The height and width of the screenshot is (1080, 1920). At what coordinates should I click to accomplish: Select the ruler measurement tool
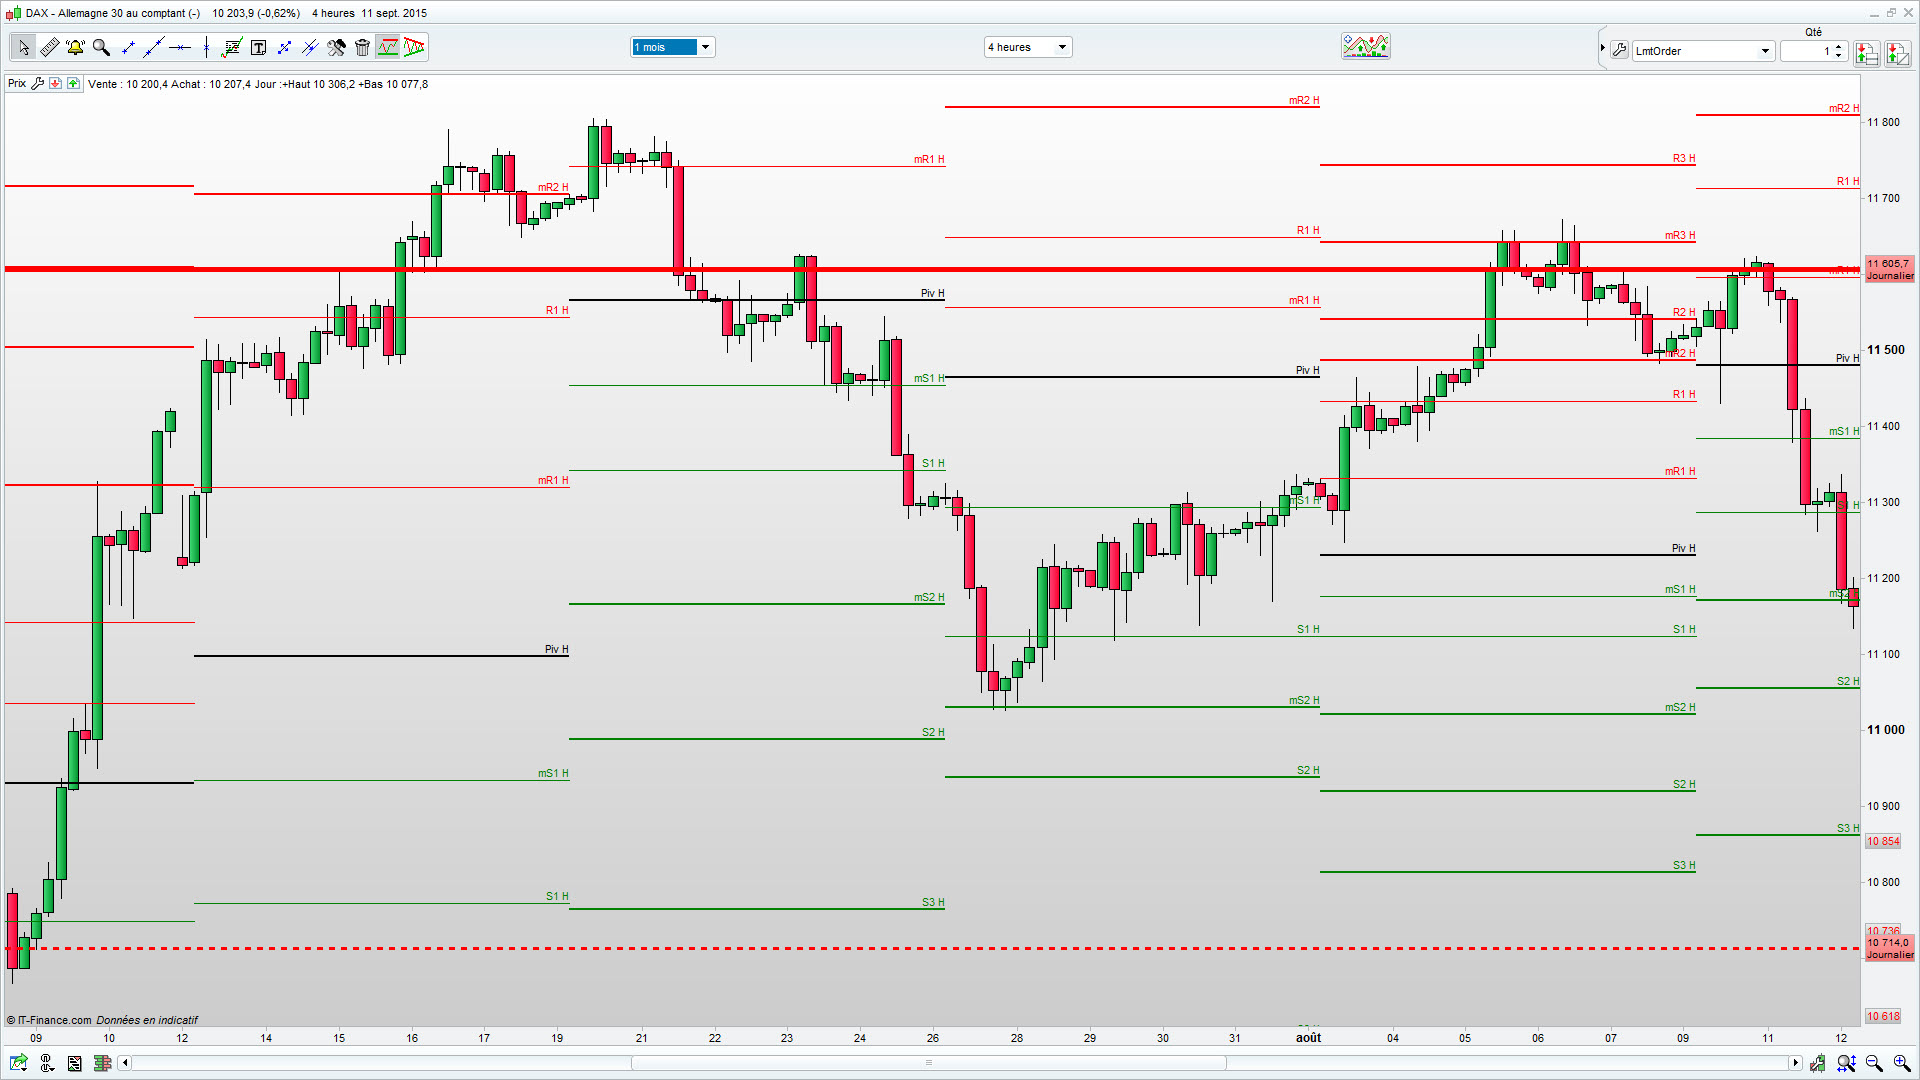49,47
